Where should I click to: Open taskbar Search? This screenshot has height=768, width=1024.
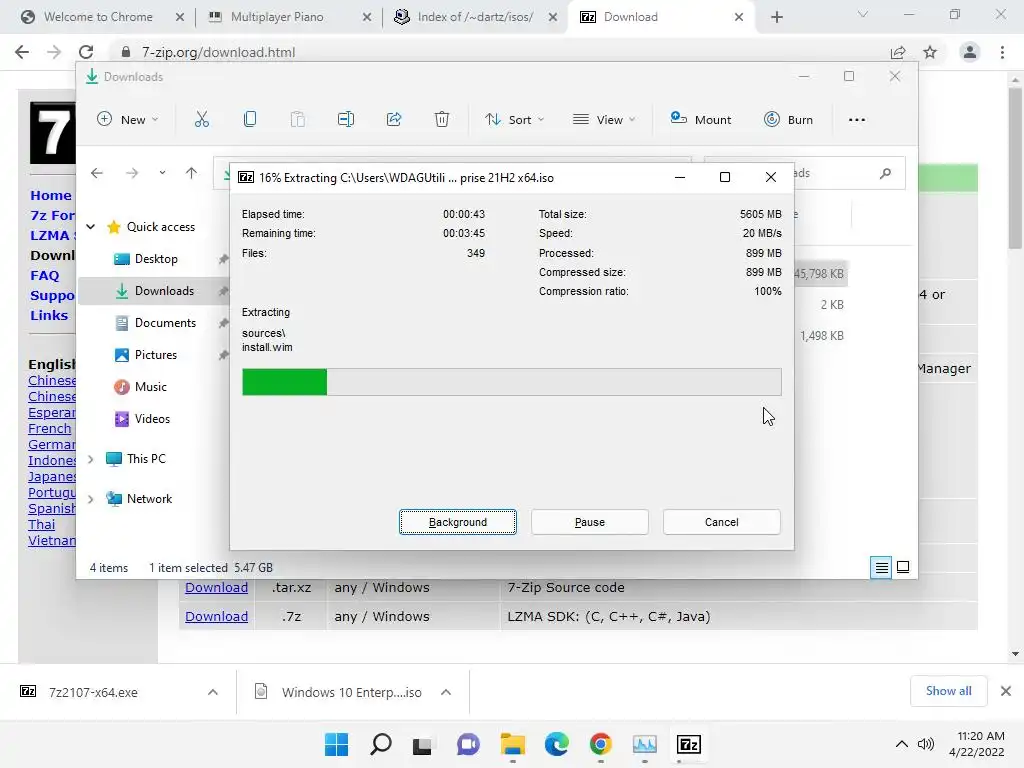[x=381, y=744]
